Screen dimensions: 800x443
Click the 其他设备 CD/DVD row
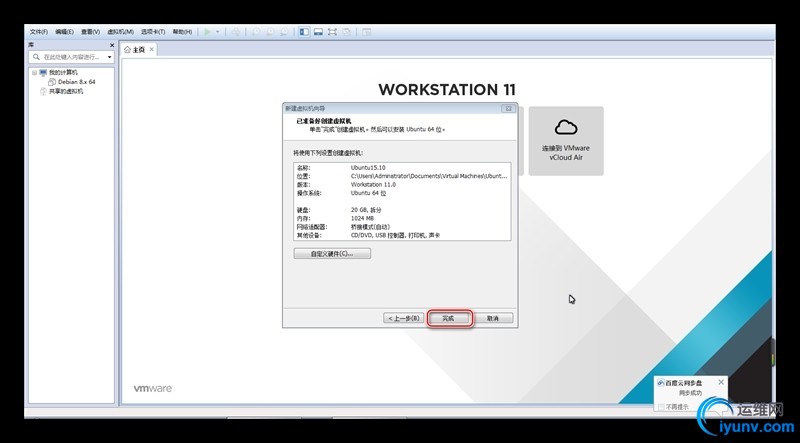pyautogui.click(x=402, y=235)
